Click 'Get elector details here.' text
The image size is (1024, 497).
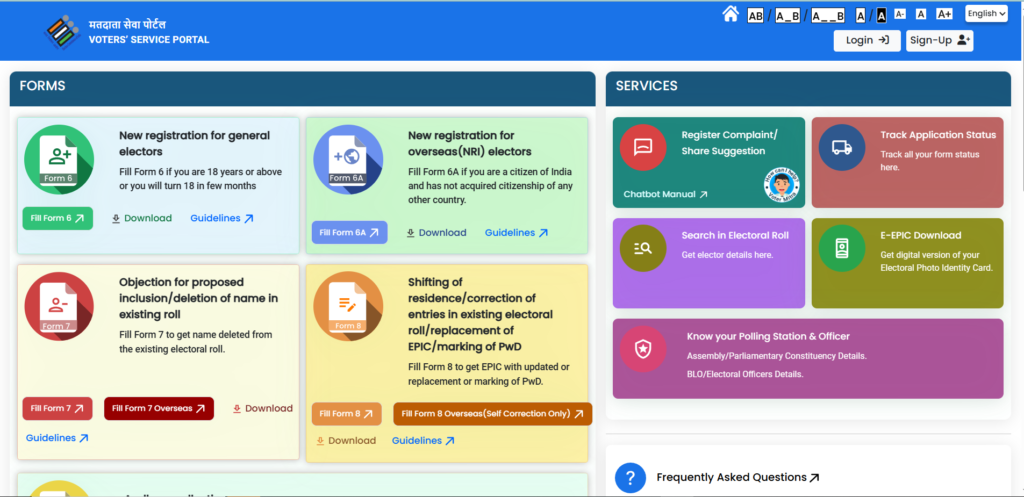(728, 255)
